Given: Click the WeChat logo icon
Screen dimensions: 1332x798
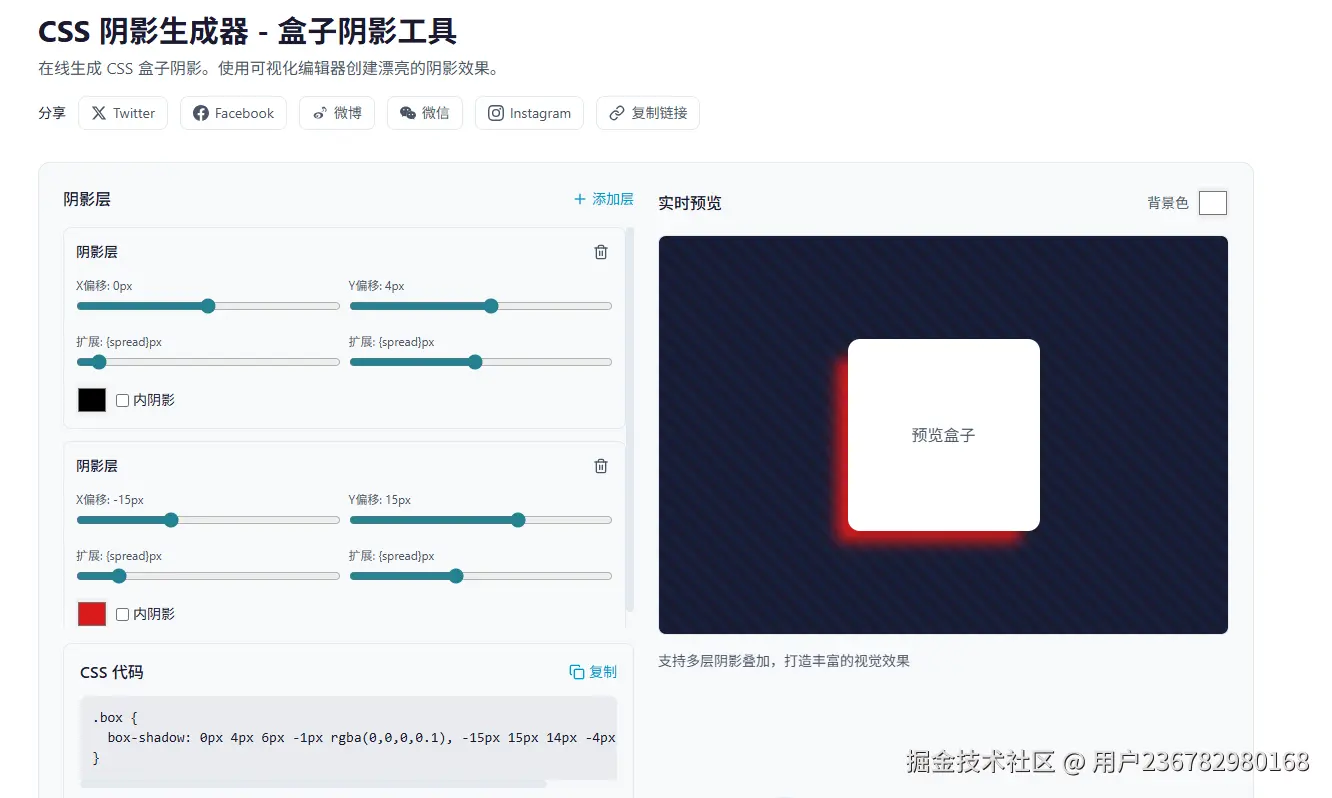Looking at the screenshot, I should click(408, 113).
